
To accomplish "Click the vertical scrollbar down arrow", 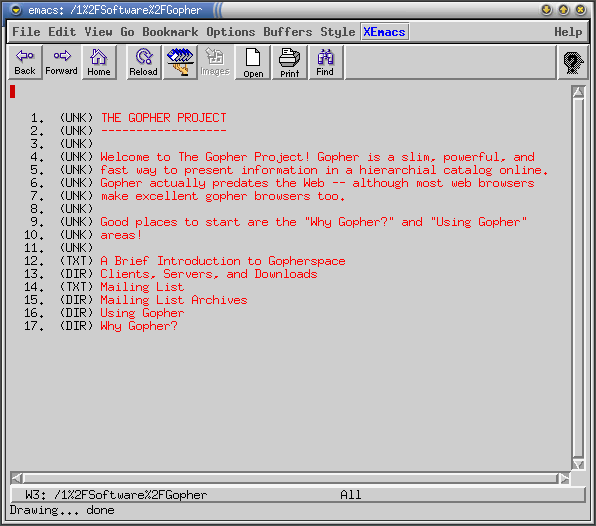I will click(x=578, y=464).
